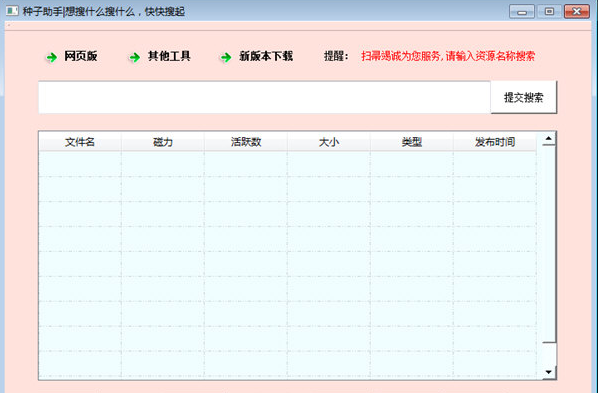Click the green arrow beside 新版本下载
Screen dimensions: 598x393
226,58
